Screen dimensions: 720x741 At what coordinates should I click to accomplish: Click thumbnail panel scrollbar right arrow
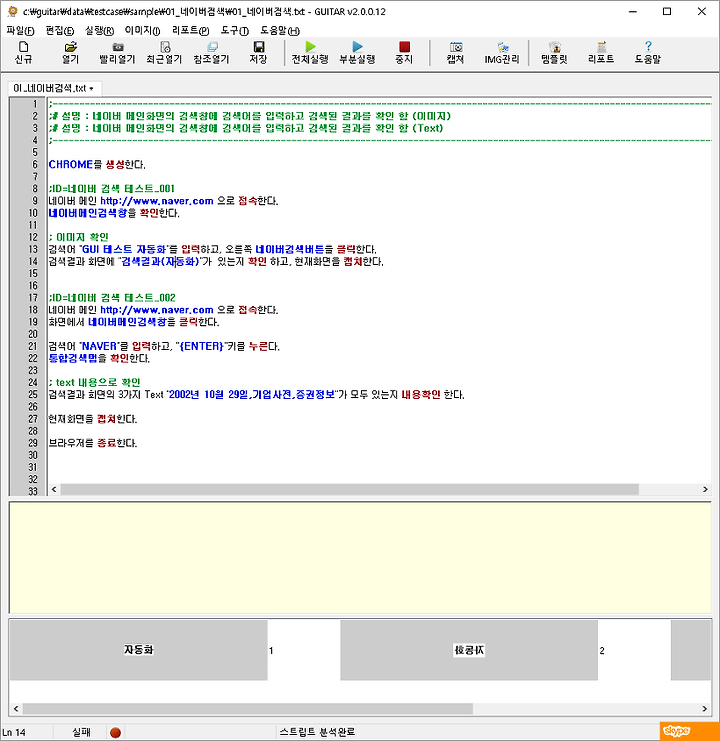[704, 708]
